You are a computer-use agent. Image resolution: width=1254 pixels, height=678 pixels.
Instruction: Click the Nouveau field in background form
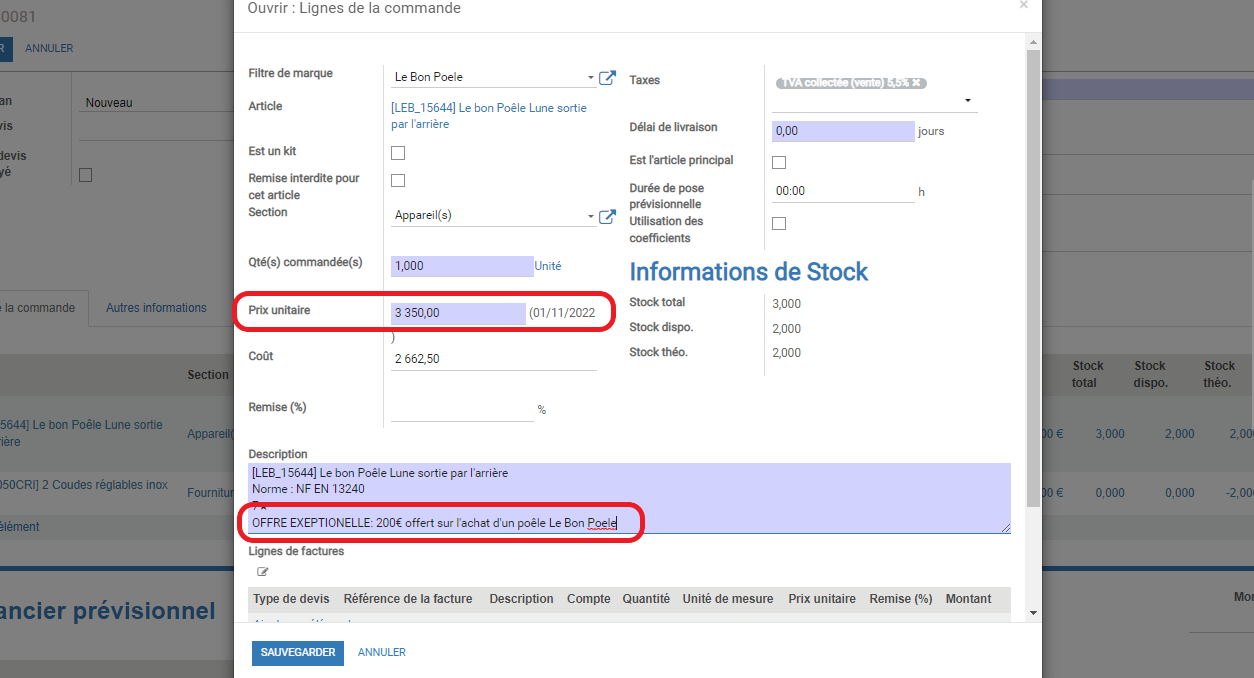(x=154, y=103)
